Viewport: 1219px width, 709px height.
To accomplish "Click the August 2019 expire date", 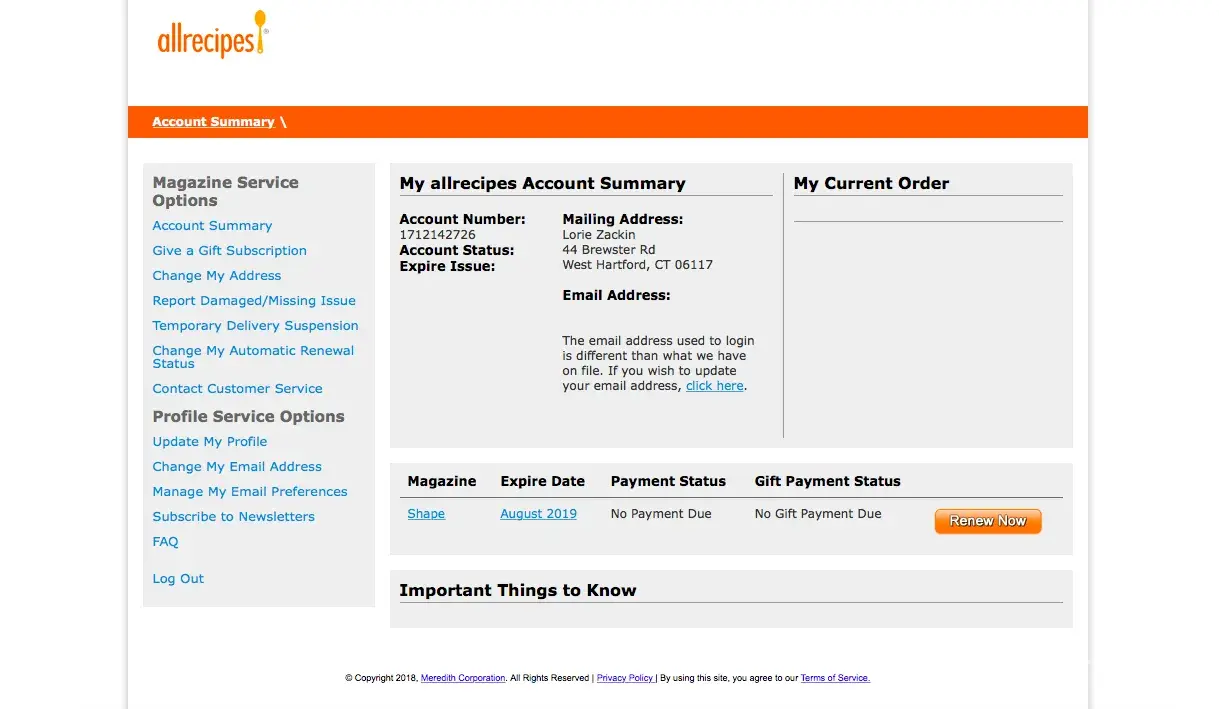I will pyautogui.click(x=538, y=514).
